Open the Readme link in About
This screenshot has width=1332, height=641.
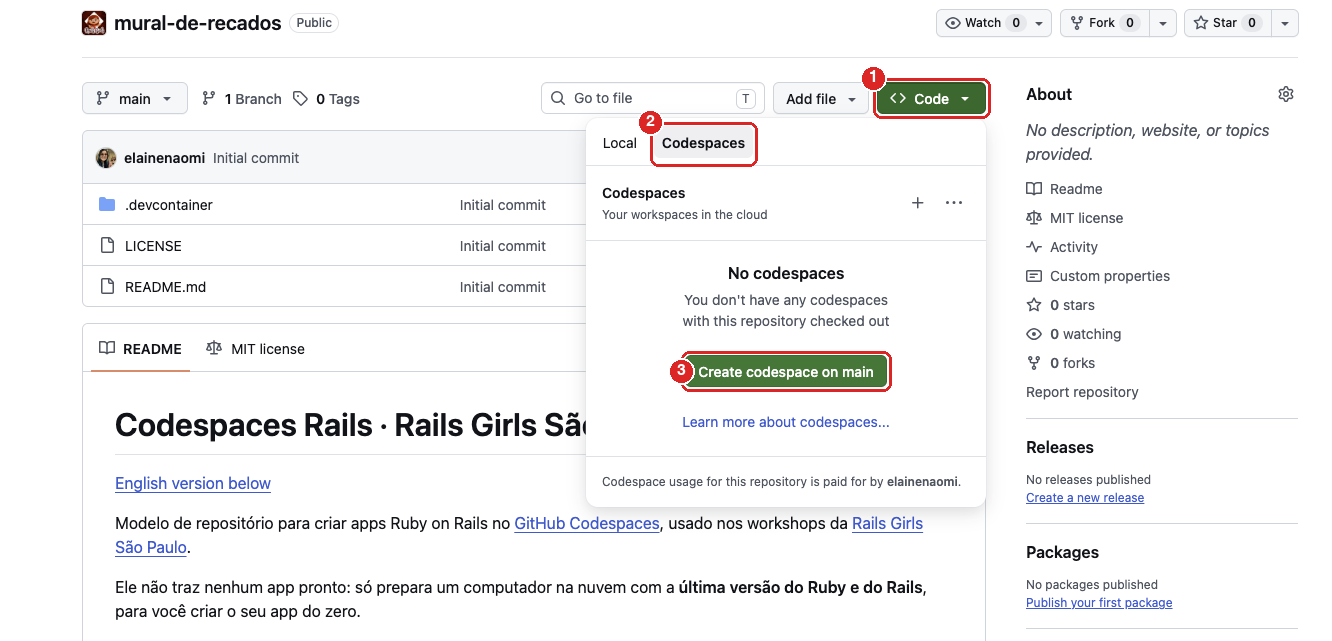tap(1076, 189)
